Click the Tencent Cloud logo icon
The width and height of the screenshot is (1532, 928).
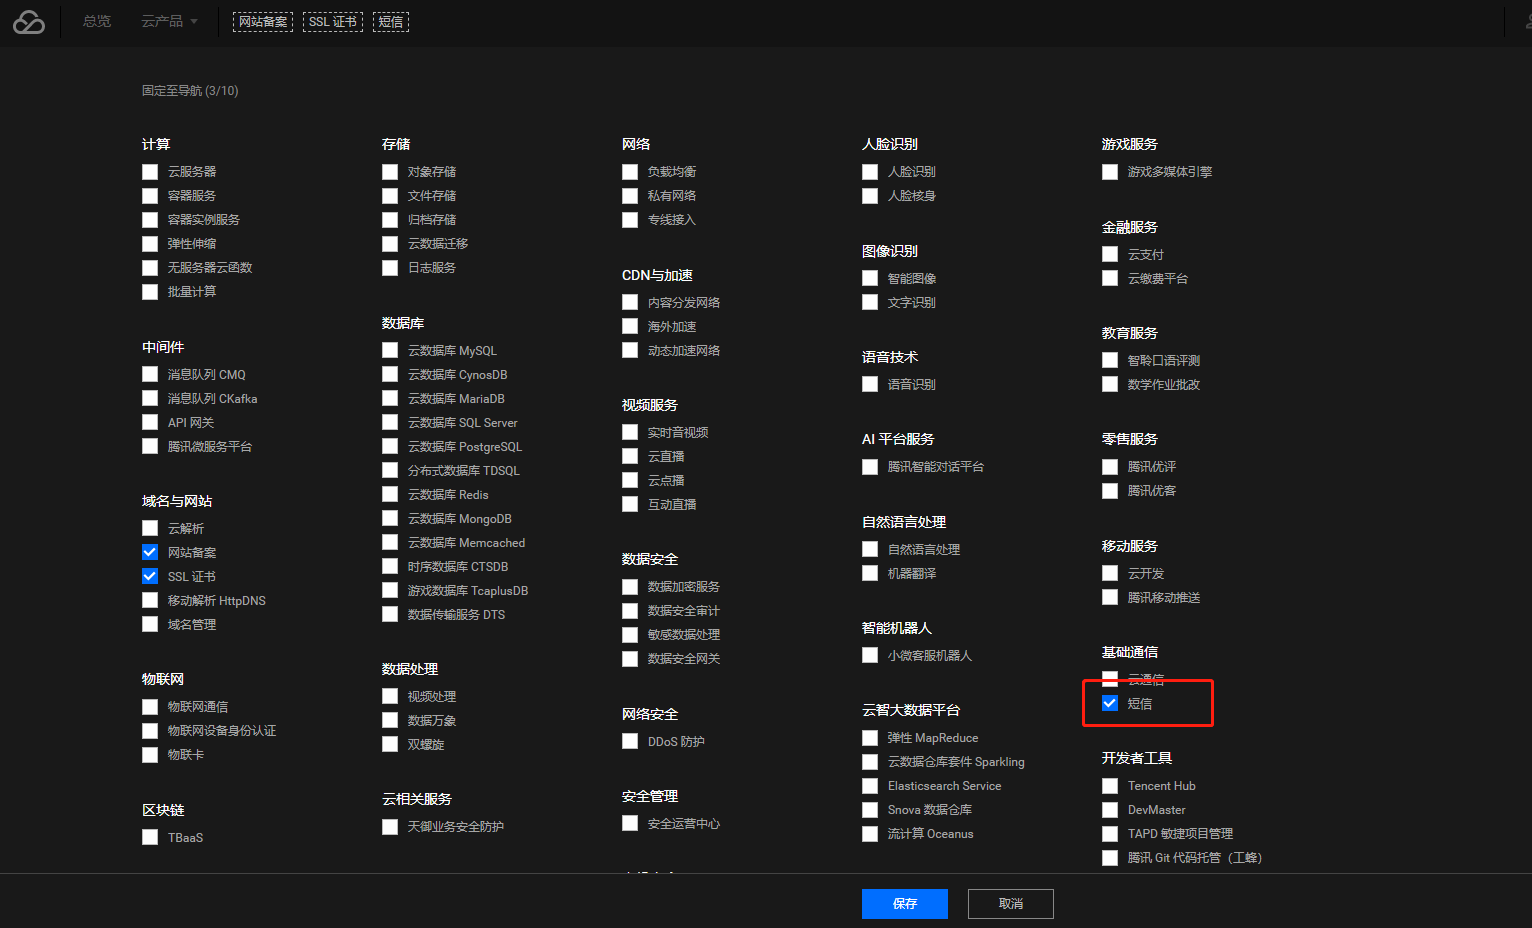pyautogui.click(x=29, y=22)
